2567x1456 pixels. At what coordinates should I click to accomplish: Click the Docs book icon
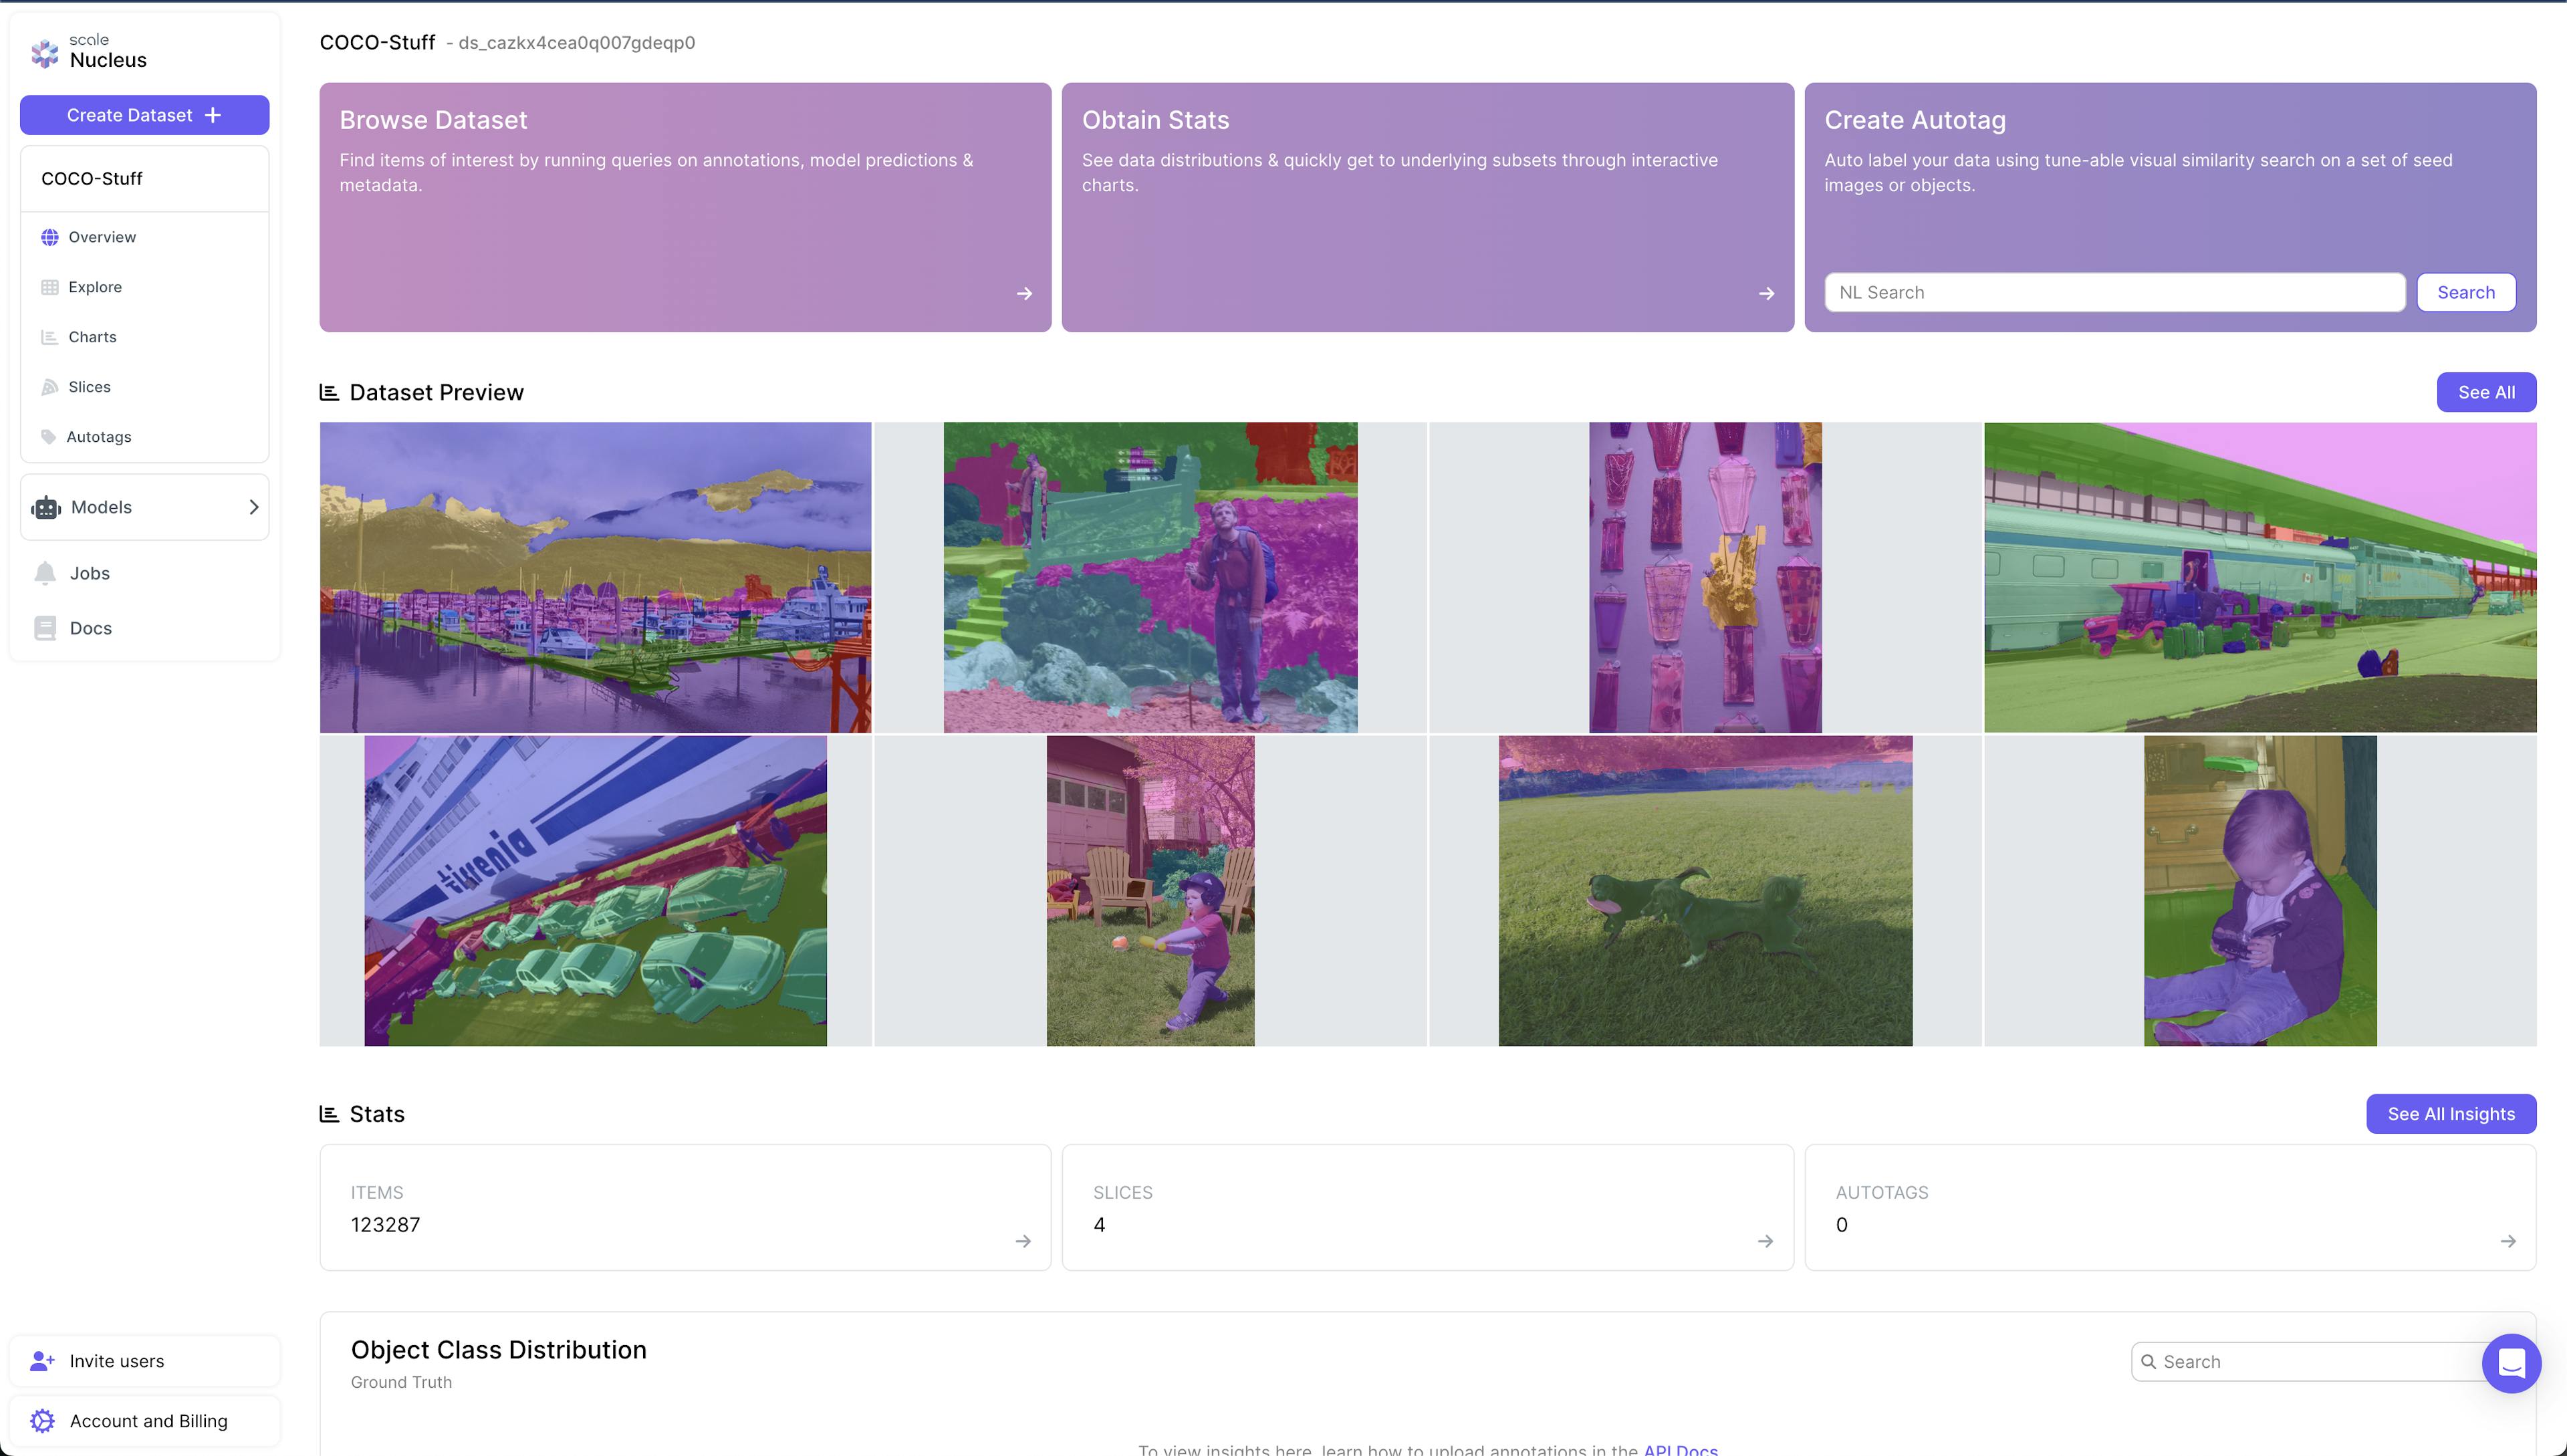45,628
